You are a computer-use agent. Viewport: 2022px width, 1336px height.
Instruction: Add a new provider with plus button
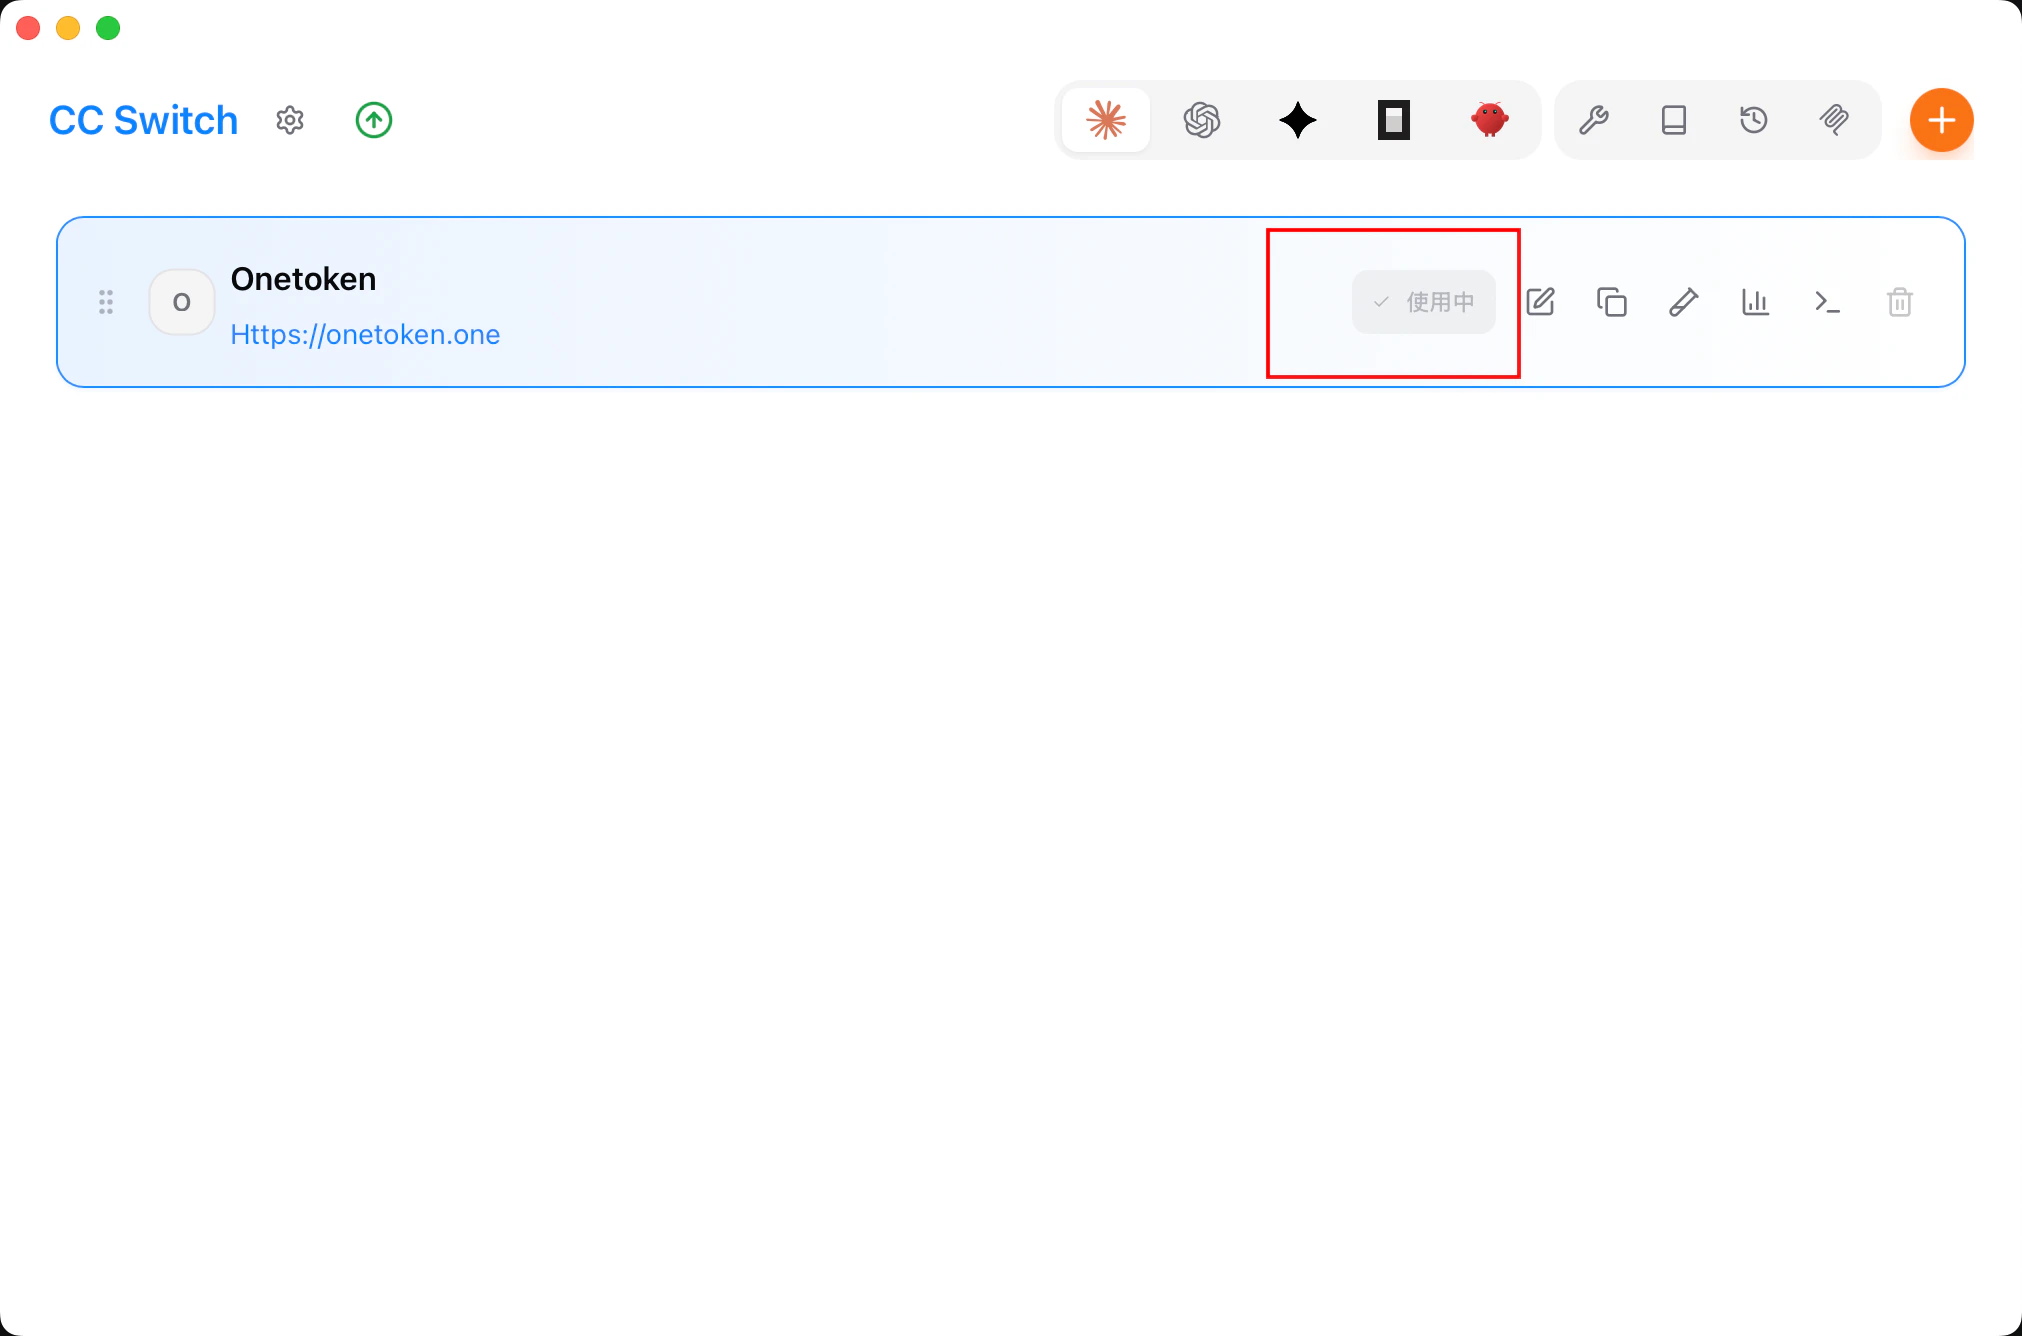[1941, 120]
